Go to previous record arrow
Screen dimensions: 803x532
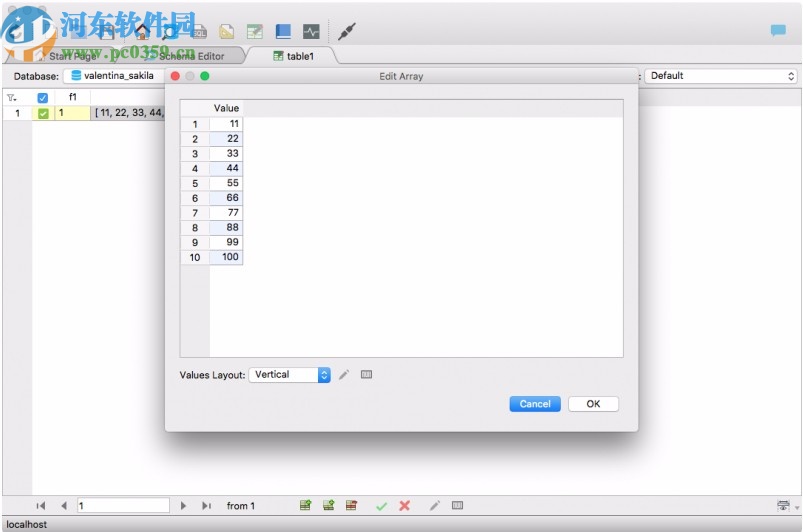click(64, 506)
